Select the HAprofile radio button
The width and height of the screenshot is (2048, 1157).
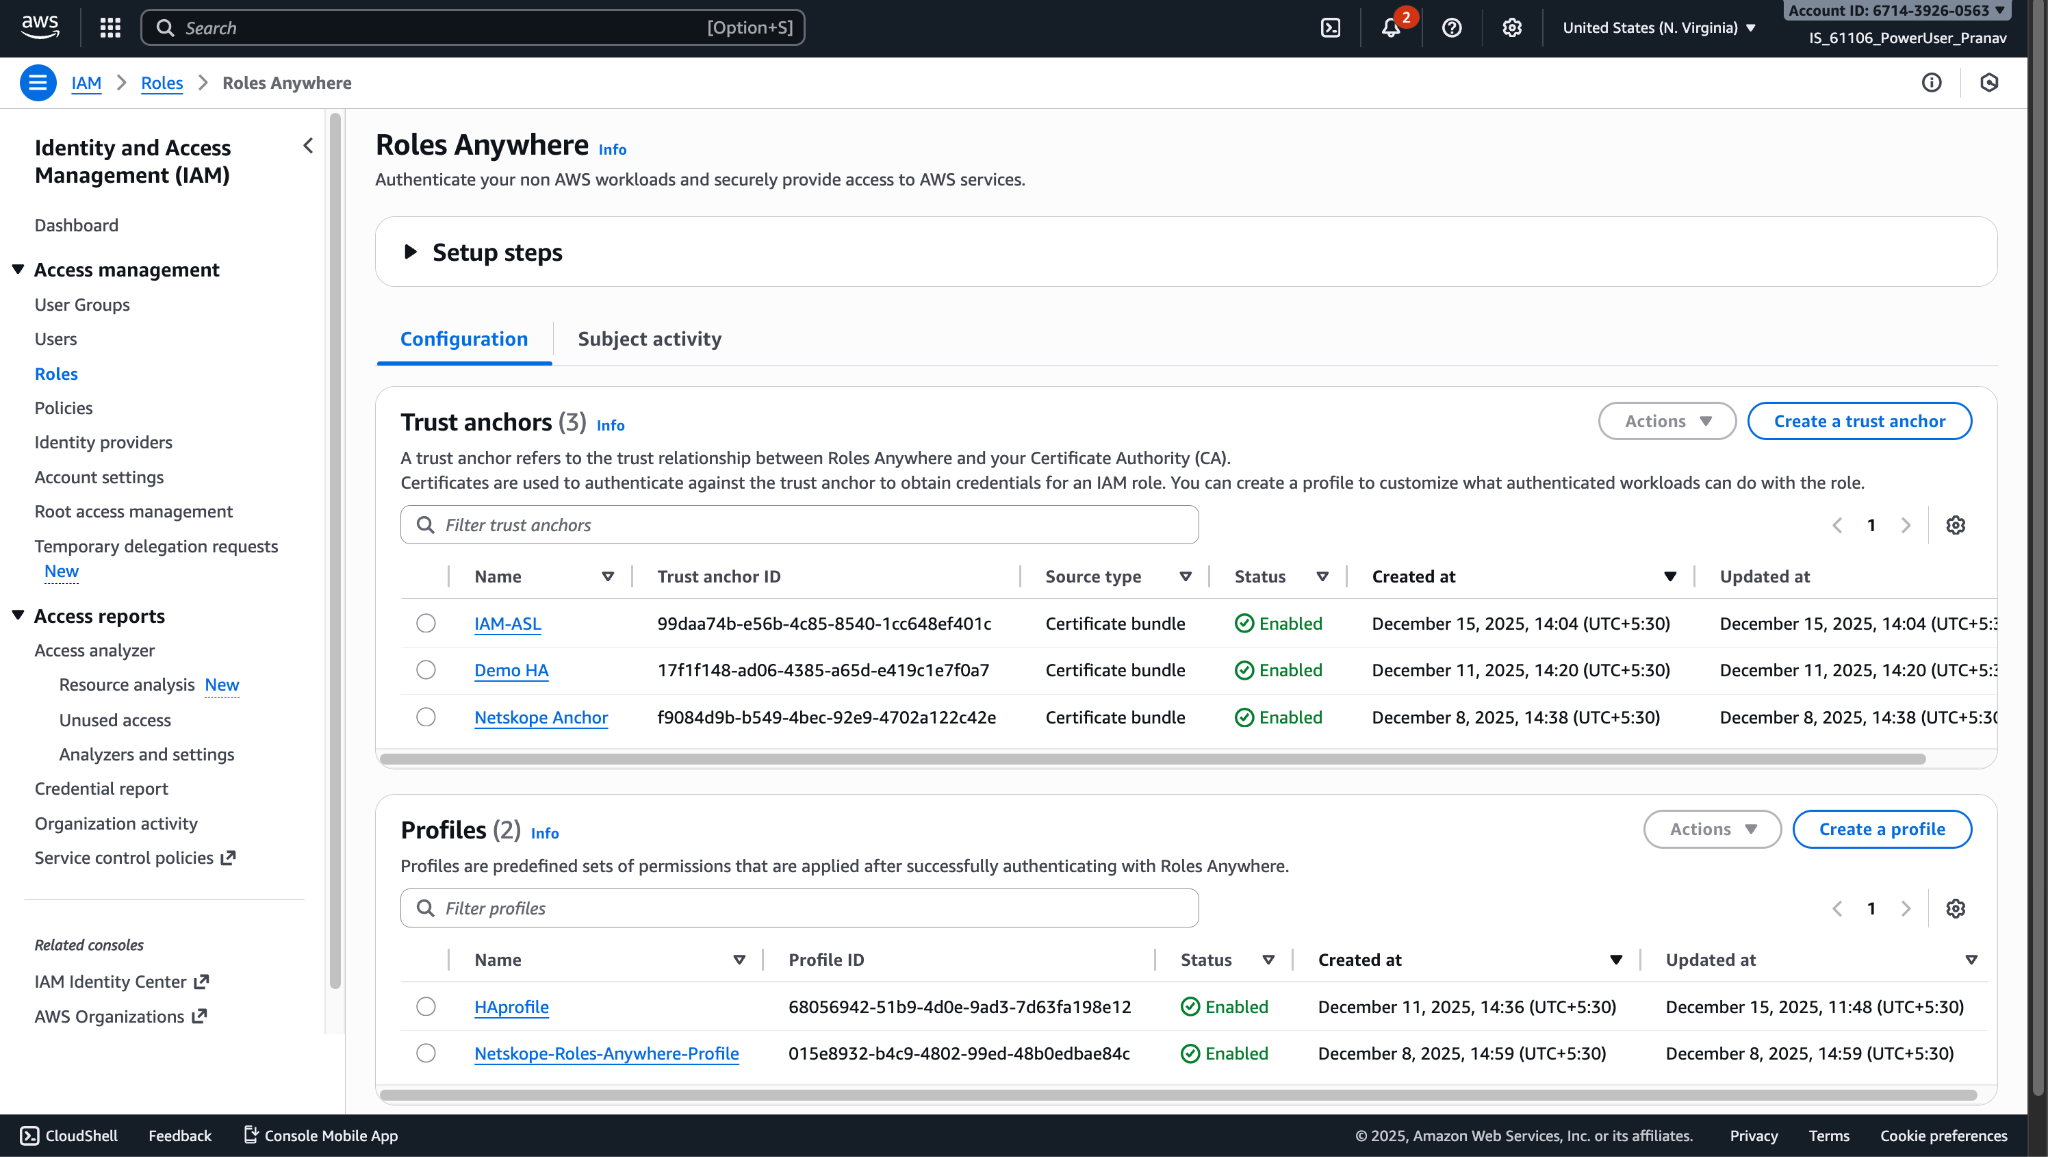(426, 1006)
